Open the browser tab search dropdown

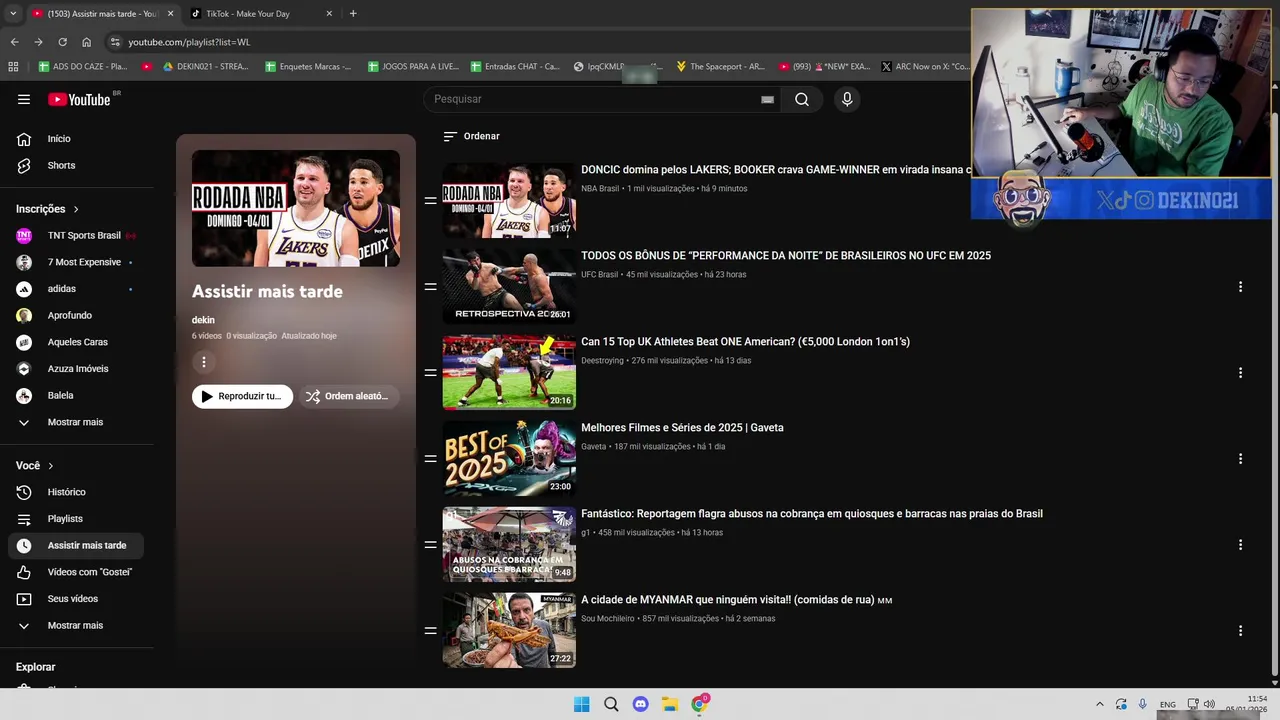tap(13, 14)
